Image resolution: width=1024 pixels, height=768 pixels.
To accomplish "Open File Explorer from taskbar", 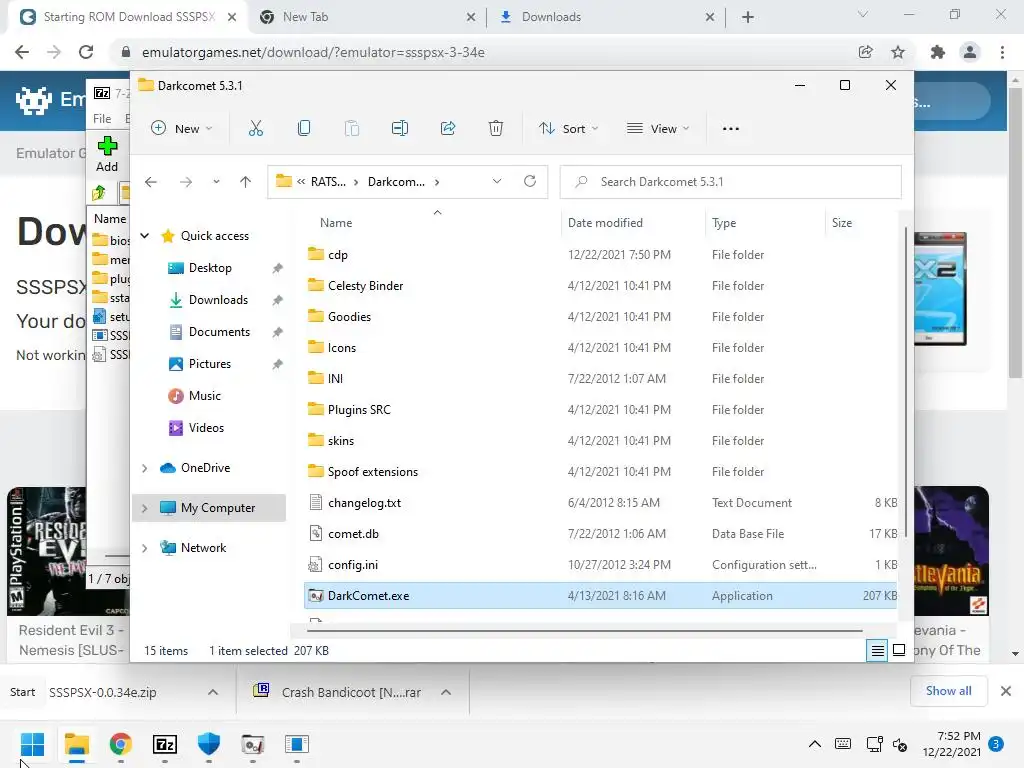I will click(76, 744).
